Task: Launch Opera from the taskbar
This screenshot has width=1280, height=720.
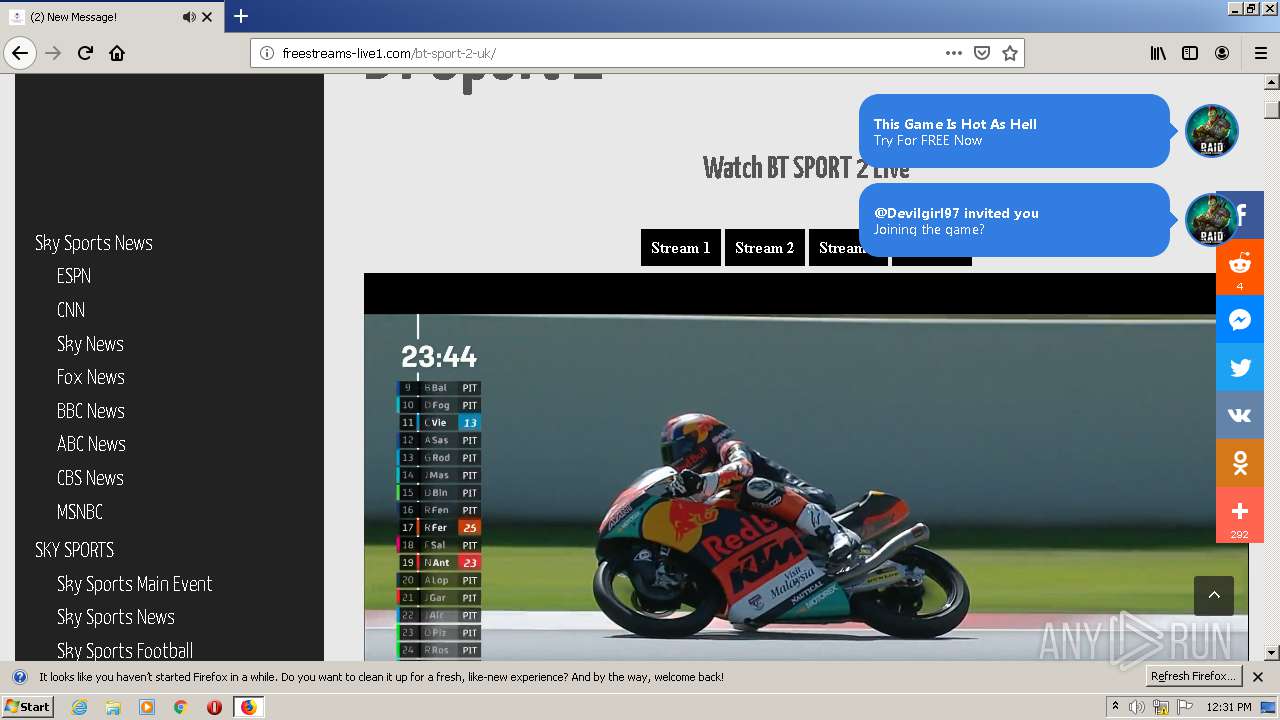Action: click(214, 707)
